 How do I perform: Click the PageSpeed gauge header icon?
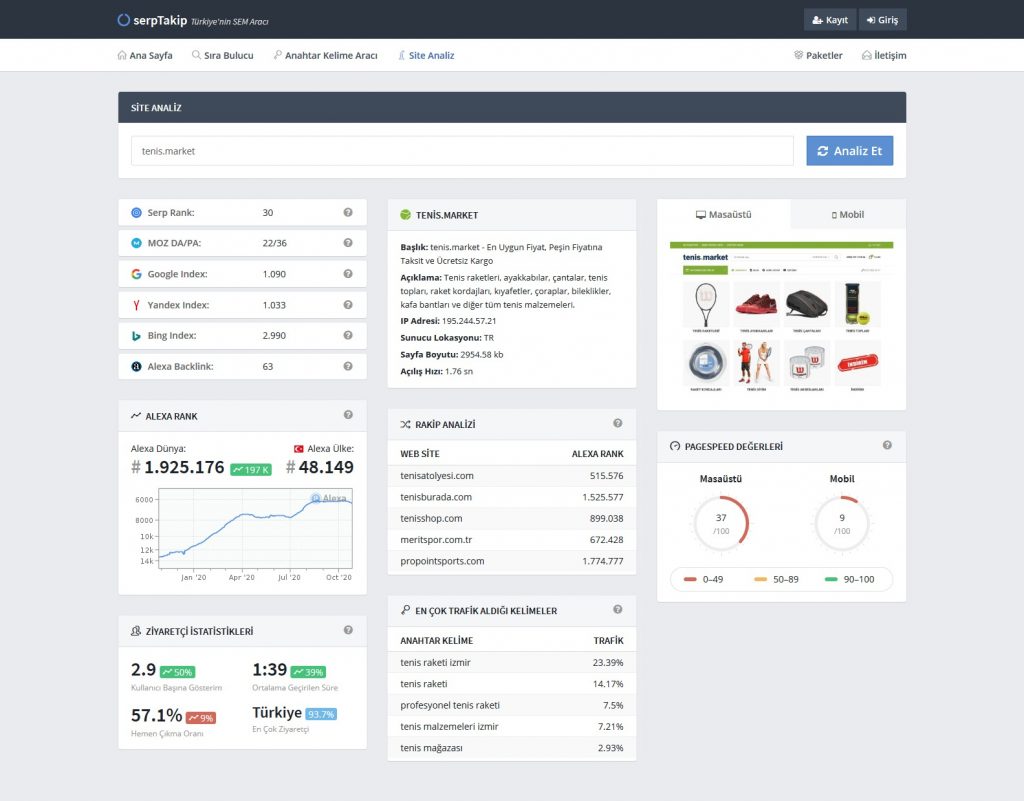[x=675, y=447]
